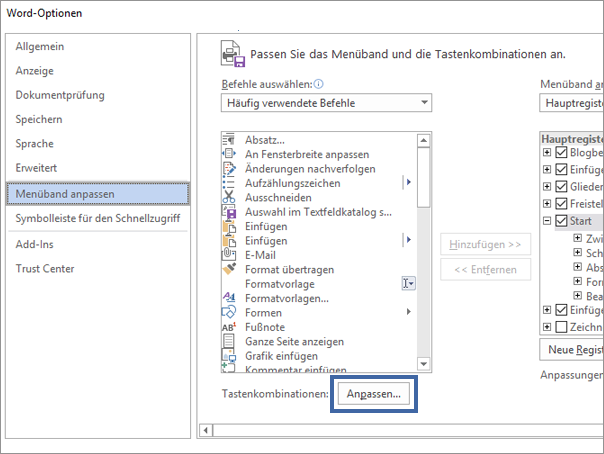Expand the Sch... group under Start
The height and width of the screenshot is (454, 604).
(x=577, y=252)
